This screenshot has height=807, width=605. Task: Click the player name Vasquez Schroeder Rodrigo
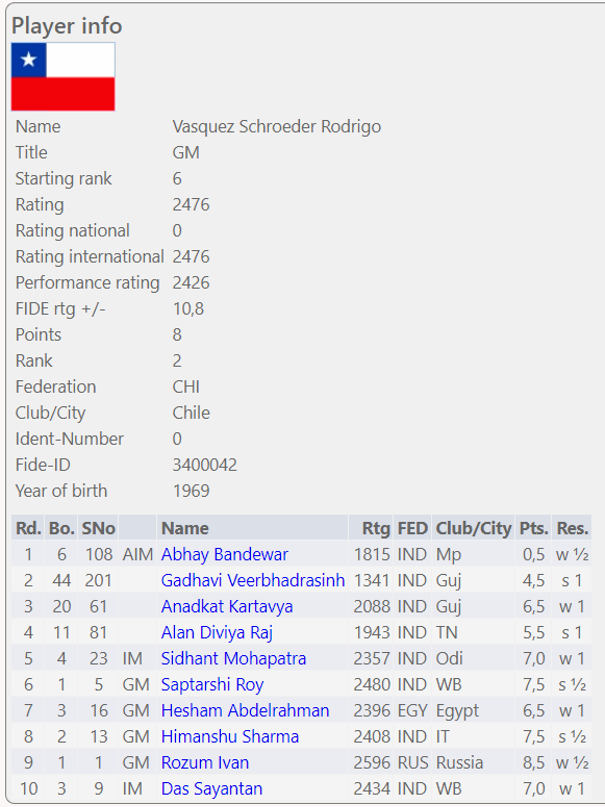(x=276, y=127)
